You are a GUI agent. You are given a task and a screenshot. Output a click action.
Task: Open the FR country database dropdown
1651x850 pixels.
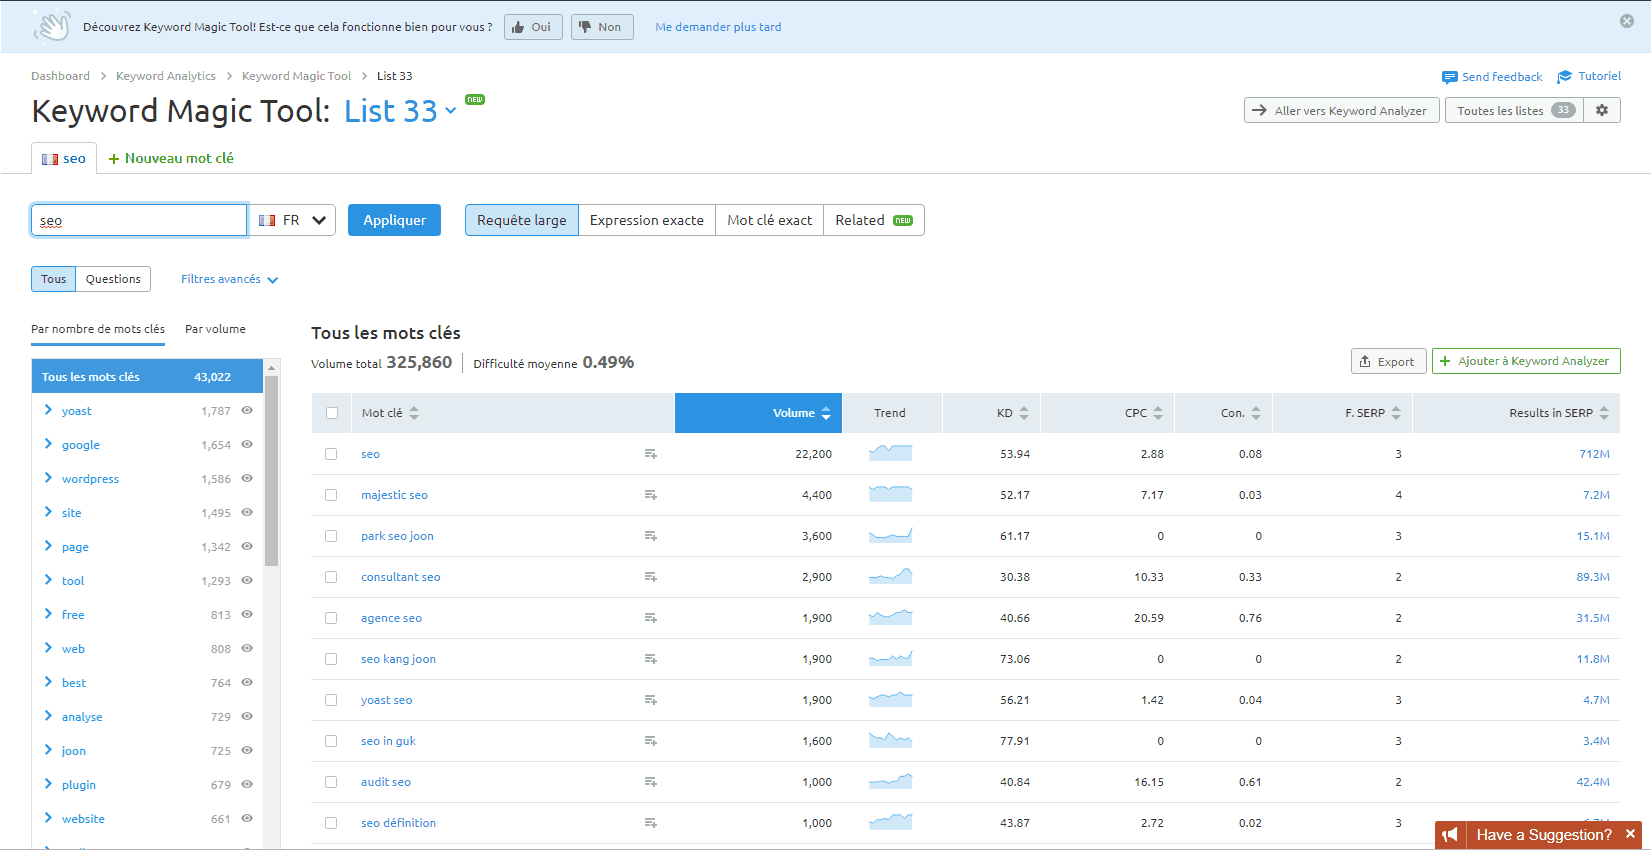[292, 220]
